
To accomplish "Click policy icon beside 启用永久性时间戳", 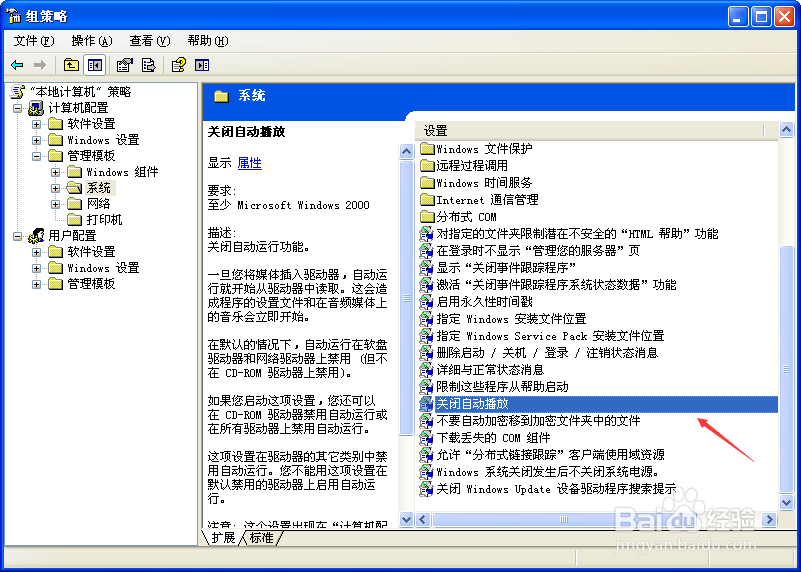I will [426, 302].
